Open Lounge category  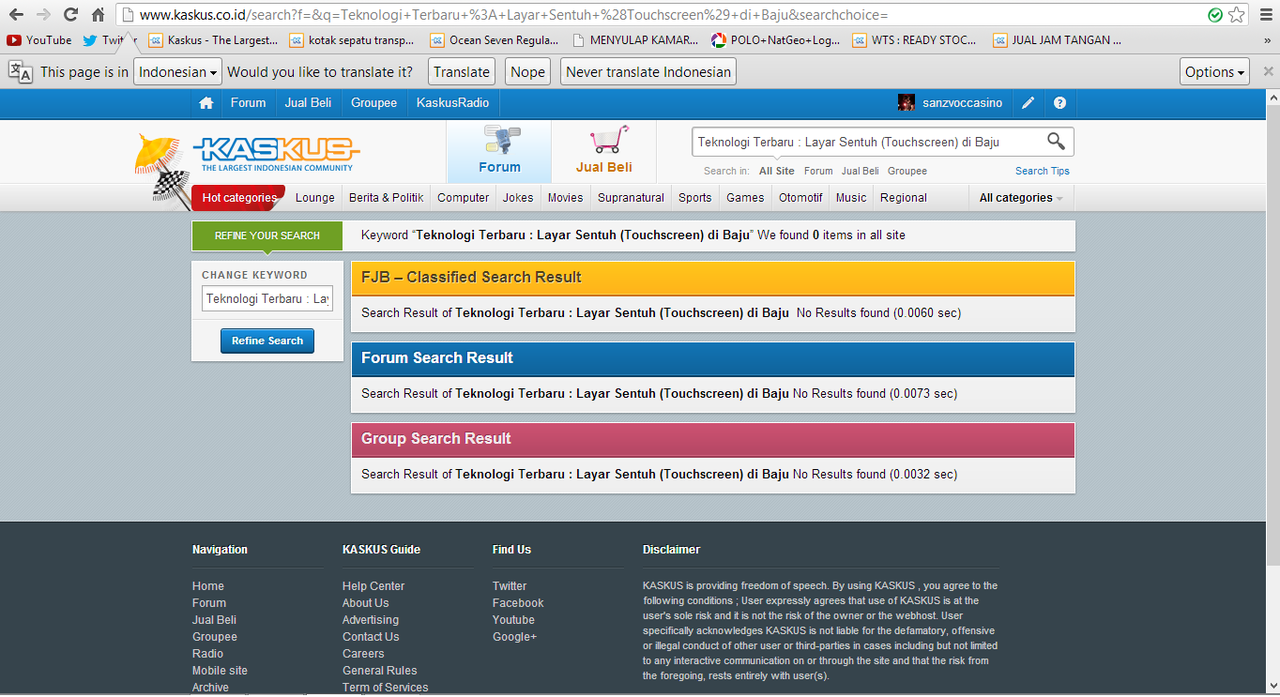tap(315, 198)
